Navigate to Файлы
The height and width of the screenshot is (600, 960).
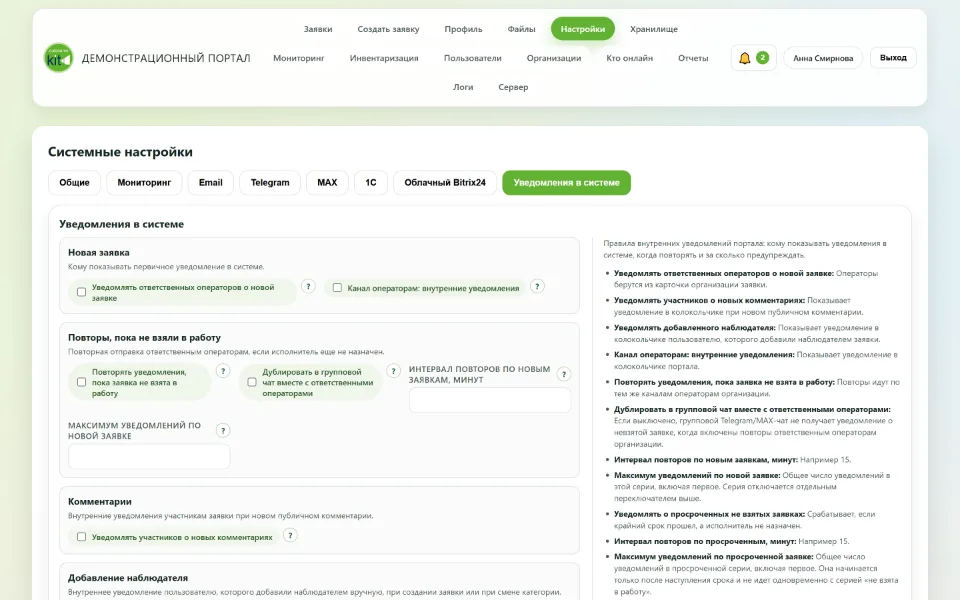pos(521,29)
